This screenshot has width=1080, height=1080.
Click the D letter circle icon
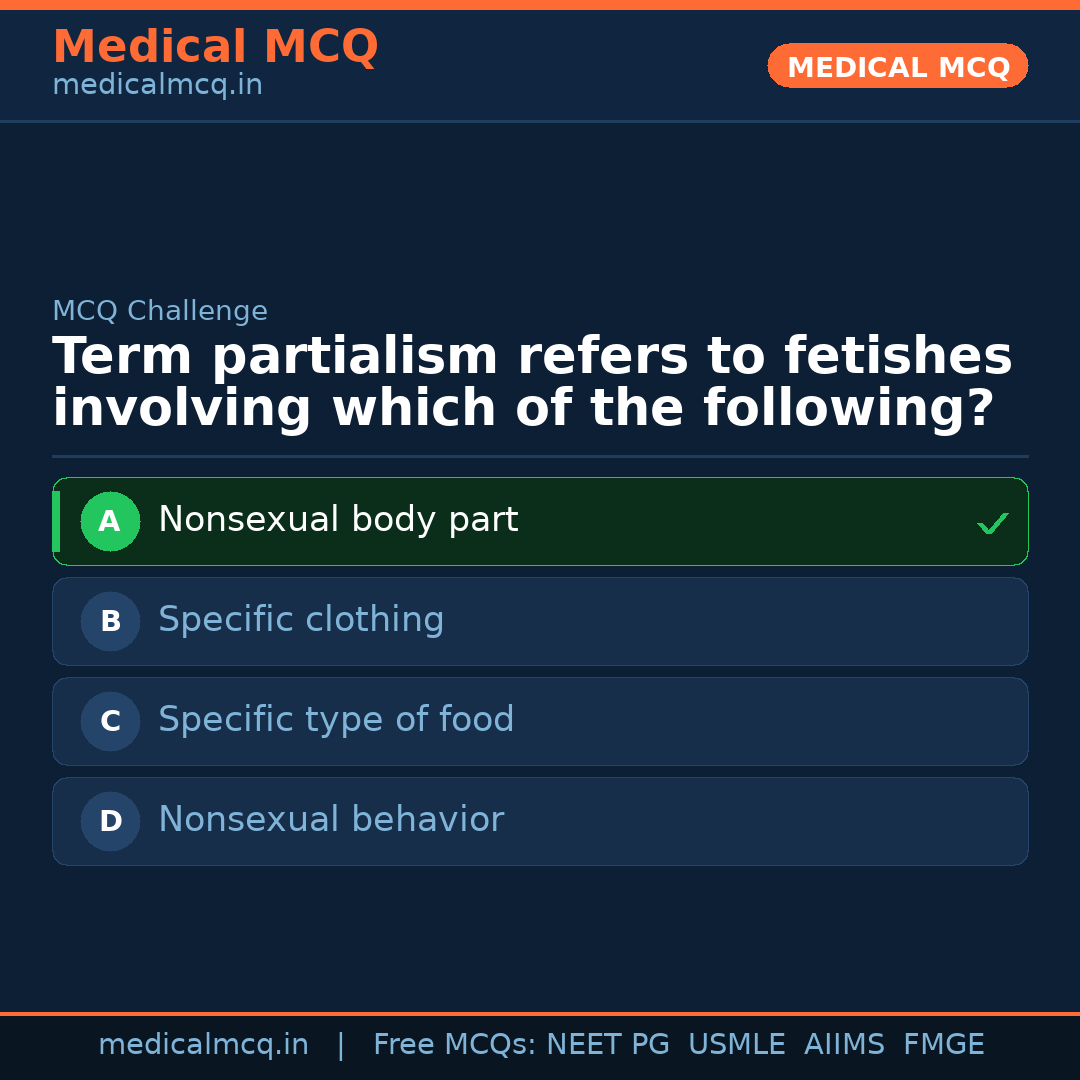point(110,821)
